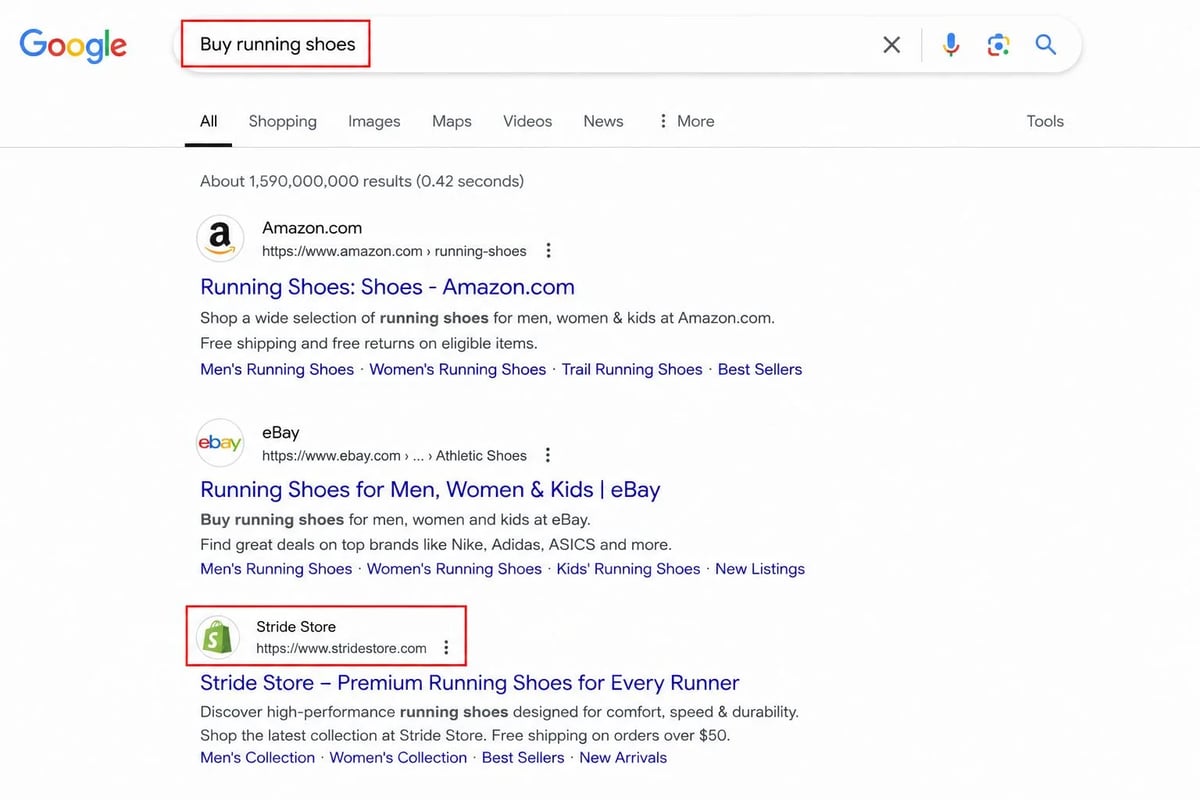Open 'Running Shoes for Men, Women & Kids | eBay'
This screenshot has width=1200, height=800.
pyautogui.click(x=430, y=490)
